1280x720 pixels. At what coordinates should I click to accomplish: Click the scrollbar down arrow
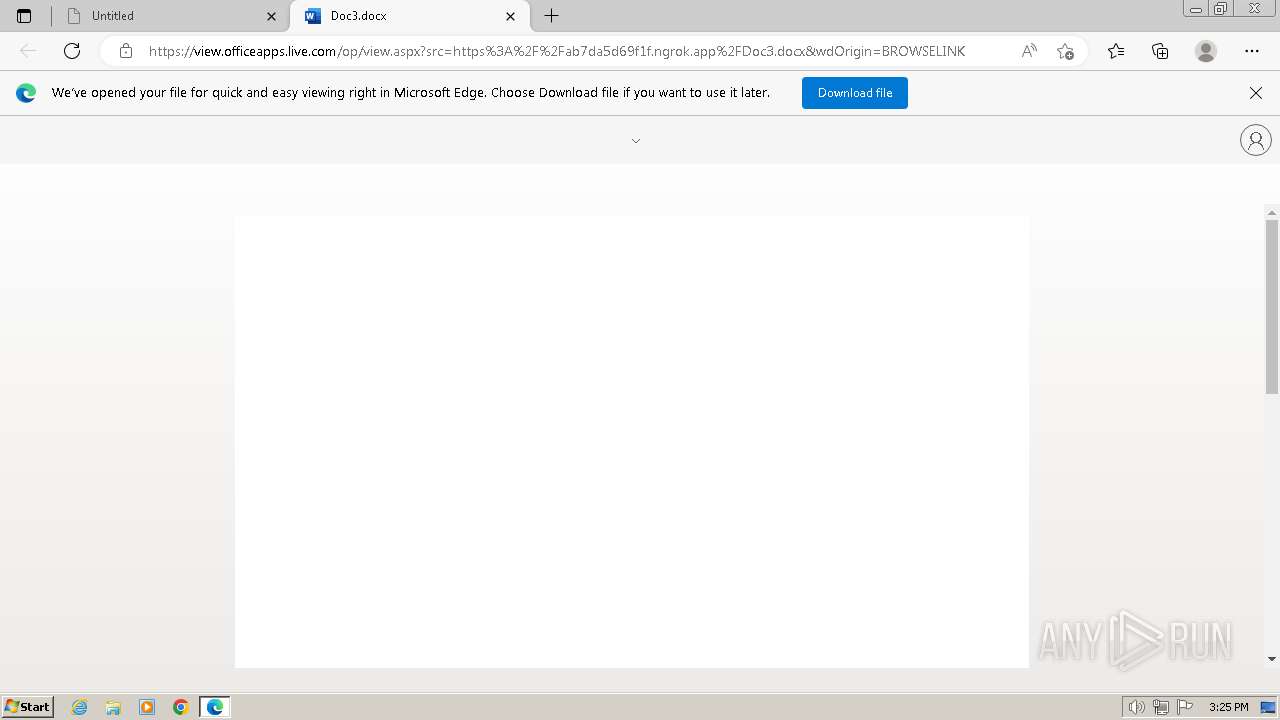[x=1272, y=659]
